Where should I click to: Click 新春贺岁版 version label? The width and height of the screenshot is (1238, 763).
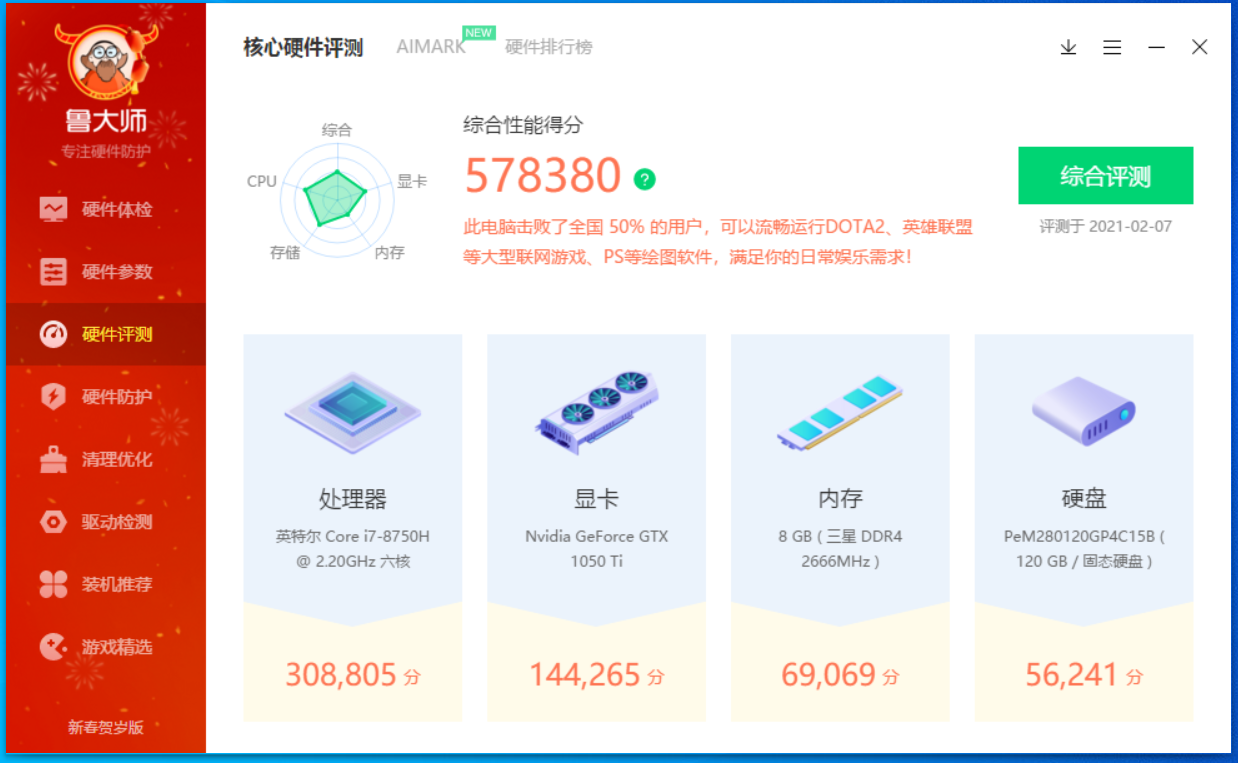[x=106, y=727]
